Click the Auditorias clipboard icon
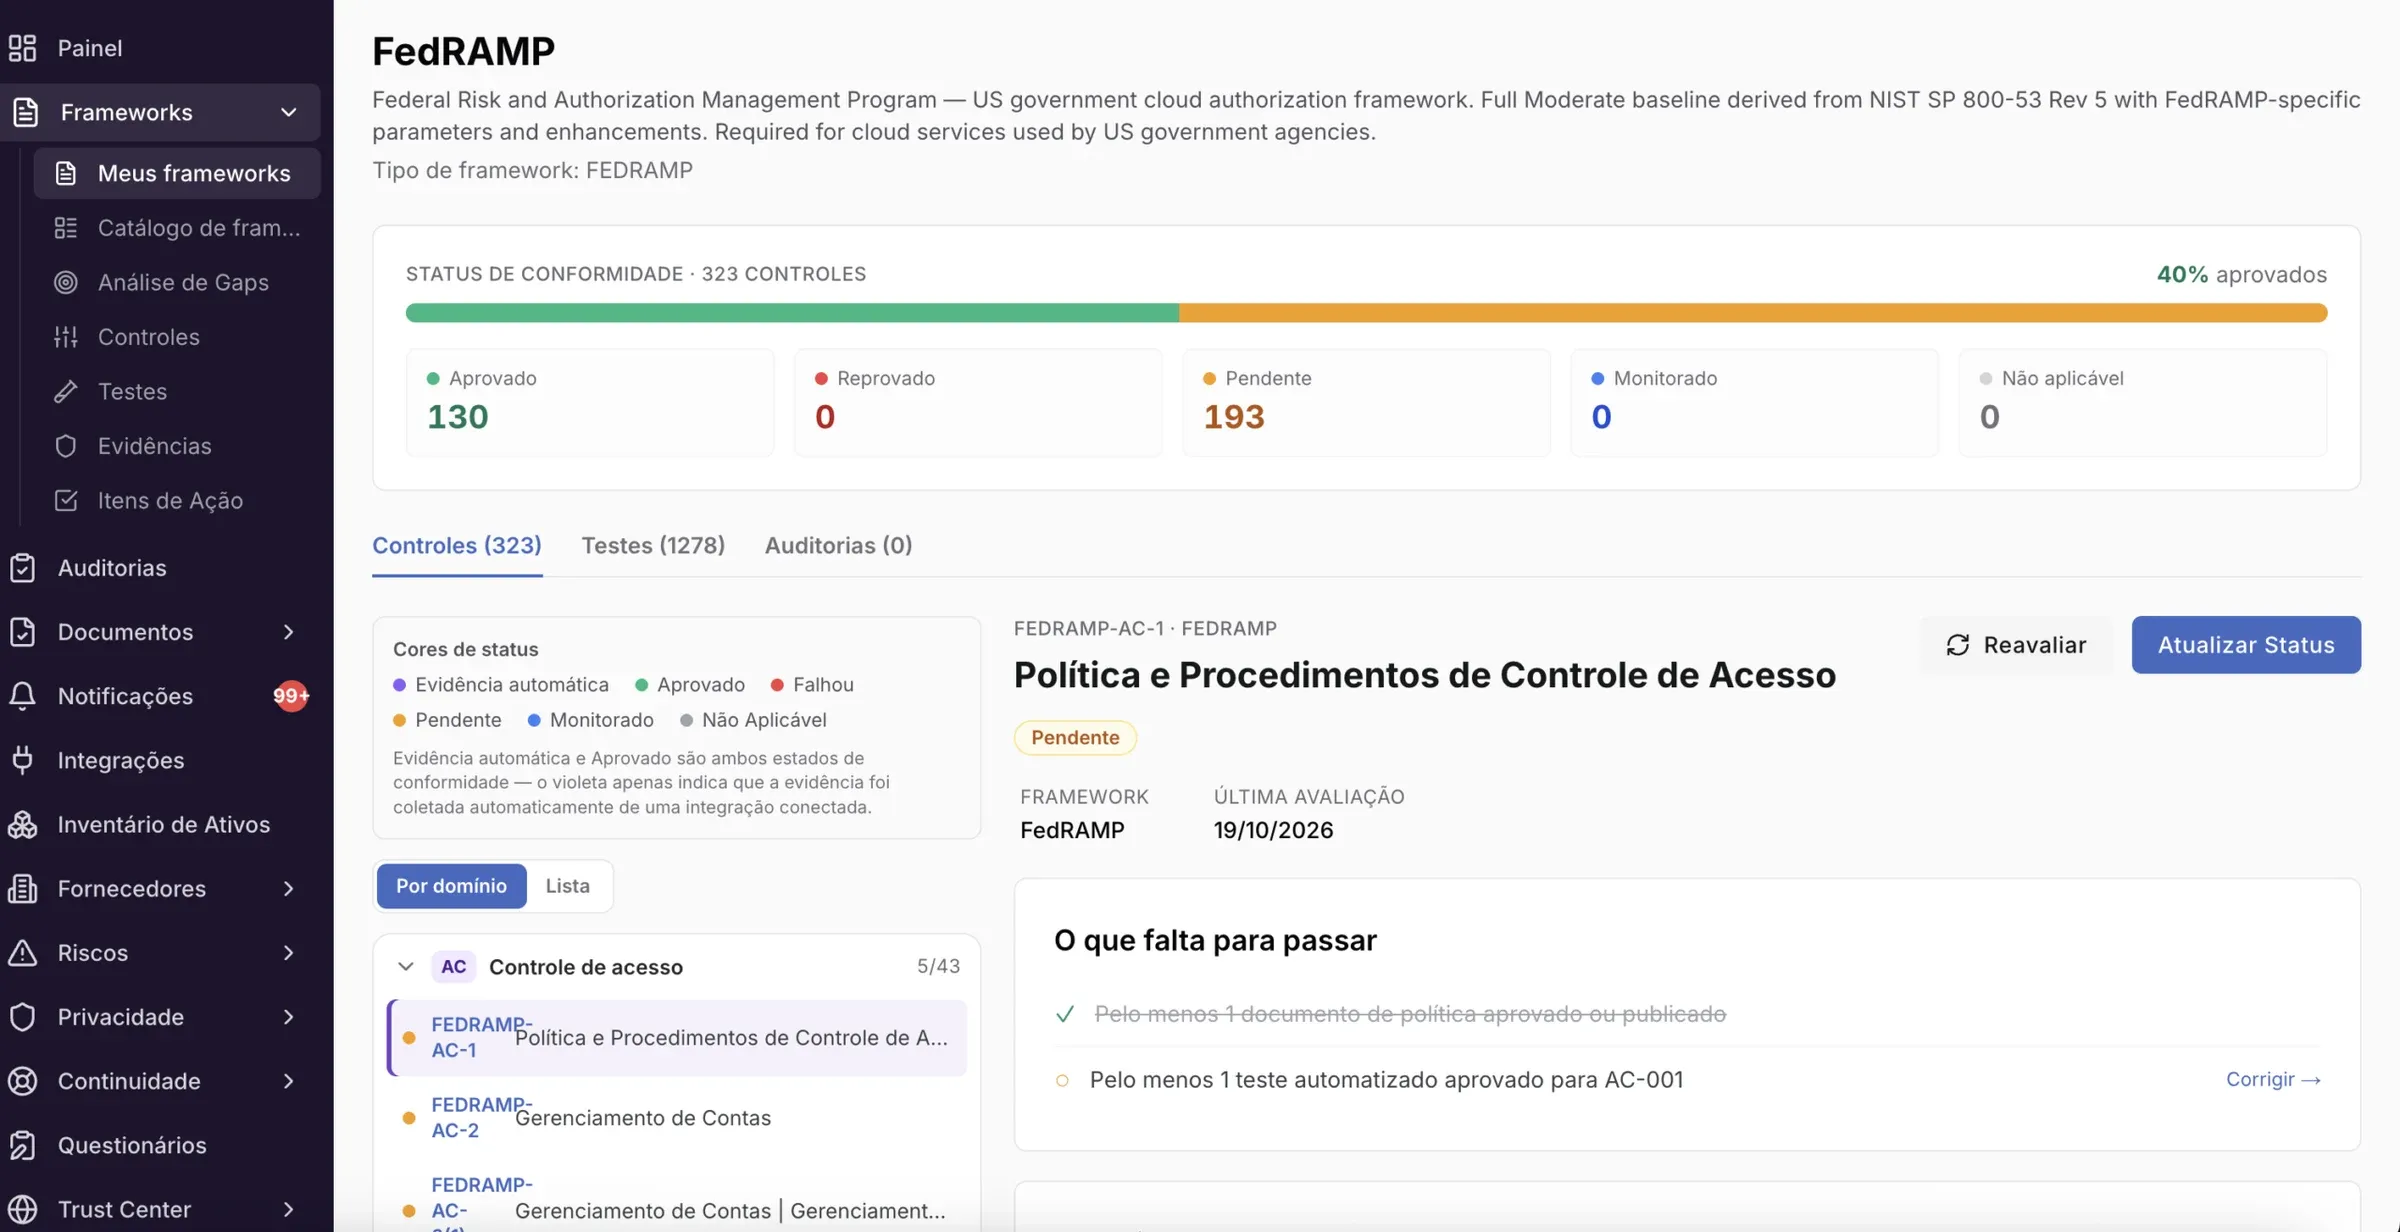This screenshot has width=2400, height=1232. point(23,568)
